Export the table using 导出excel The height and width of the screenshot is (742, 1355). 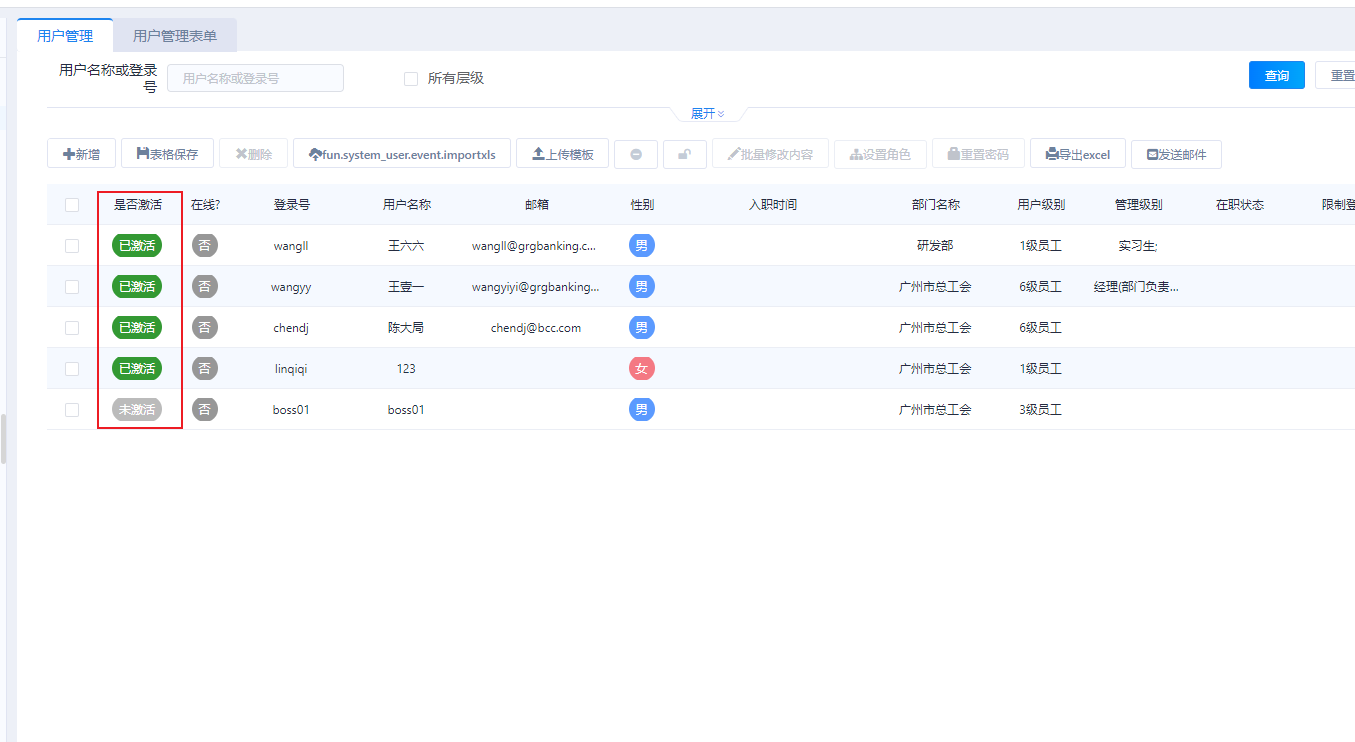1078,154
